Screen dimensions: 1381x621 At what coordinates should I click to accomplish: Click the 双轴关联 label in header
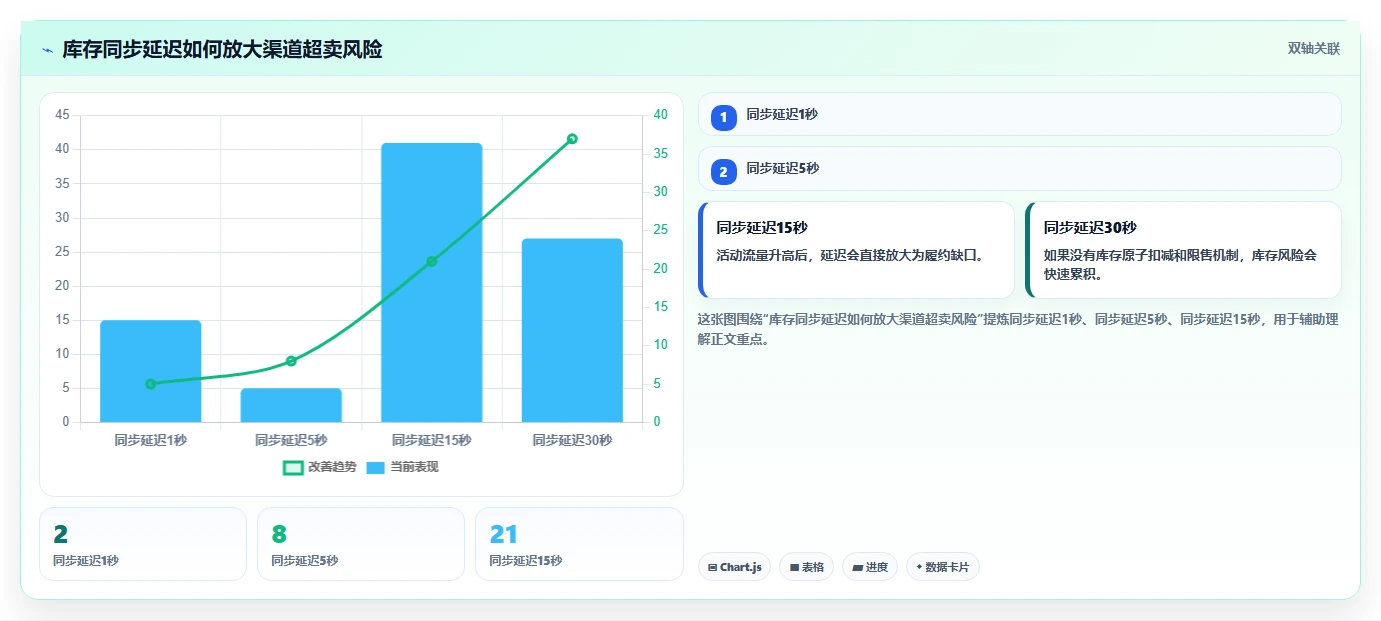point(1313,49)
